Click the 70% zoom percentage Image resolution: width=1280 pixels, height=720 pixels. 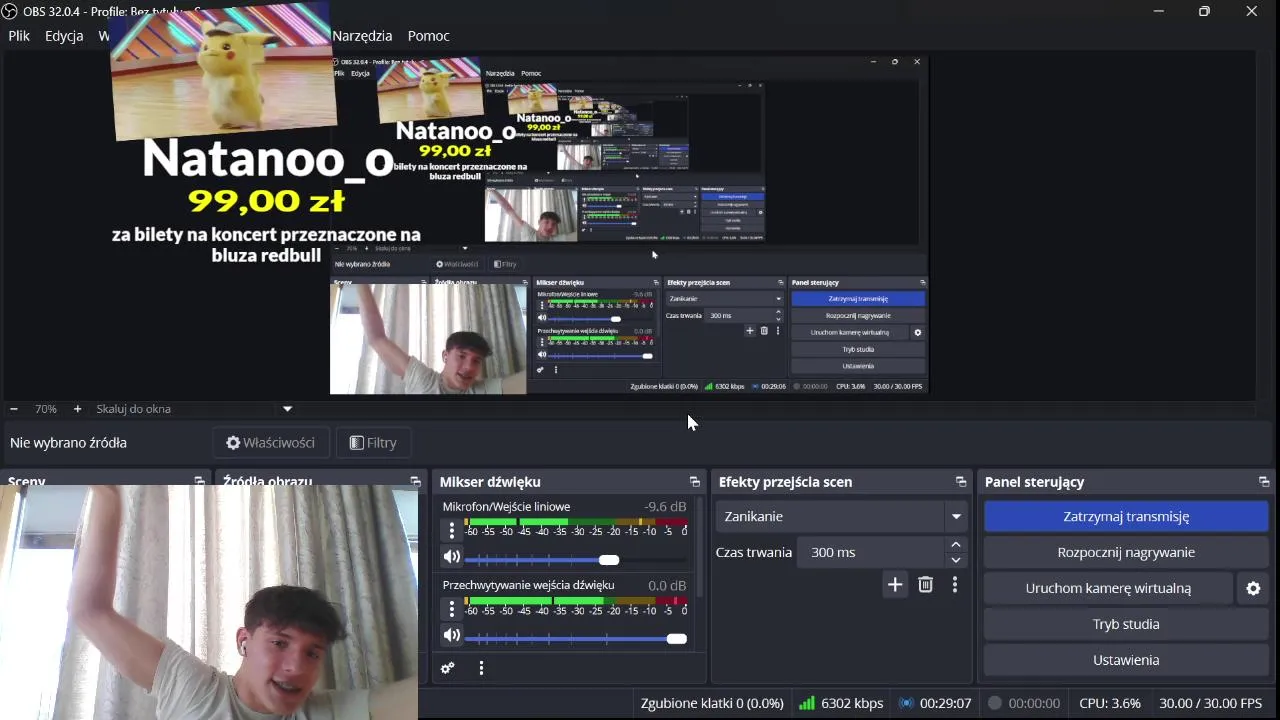[x=46, y=409]
